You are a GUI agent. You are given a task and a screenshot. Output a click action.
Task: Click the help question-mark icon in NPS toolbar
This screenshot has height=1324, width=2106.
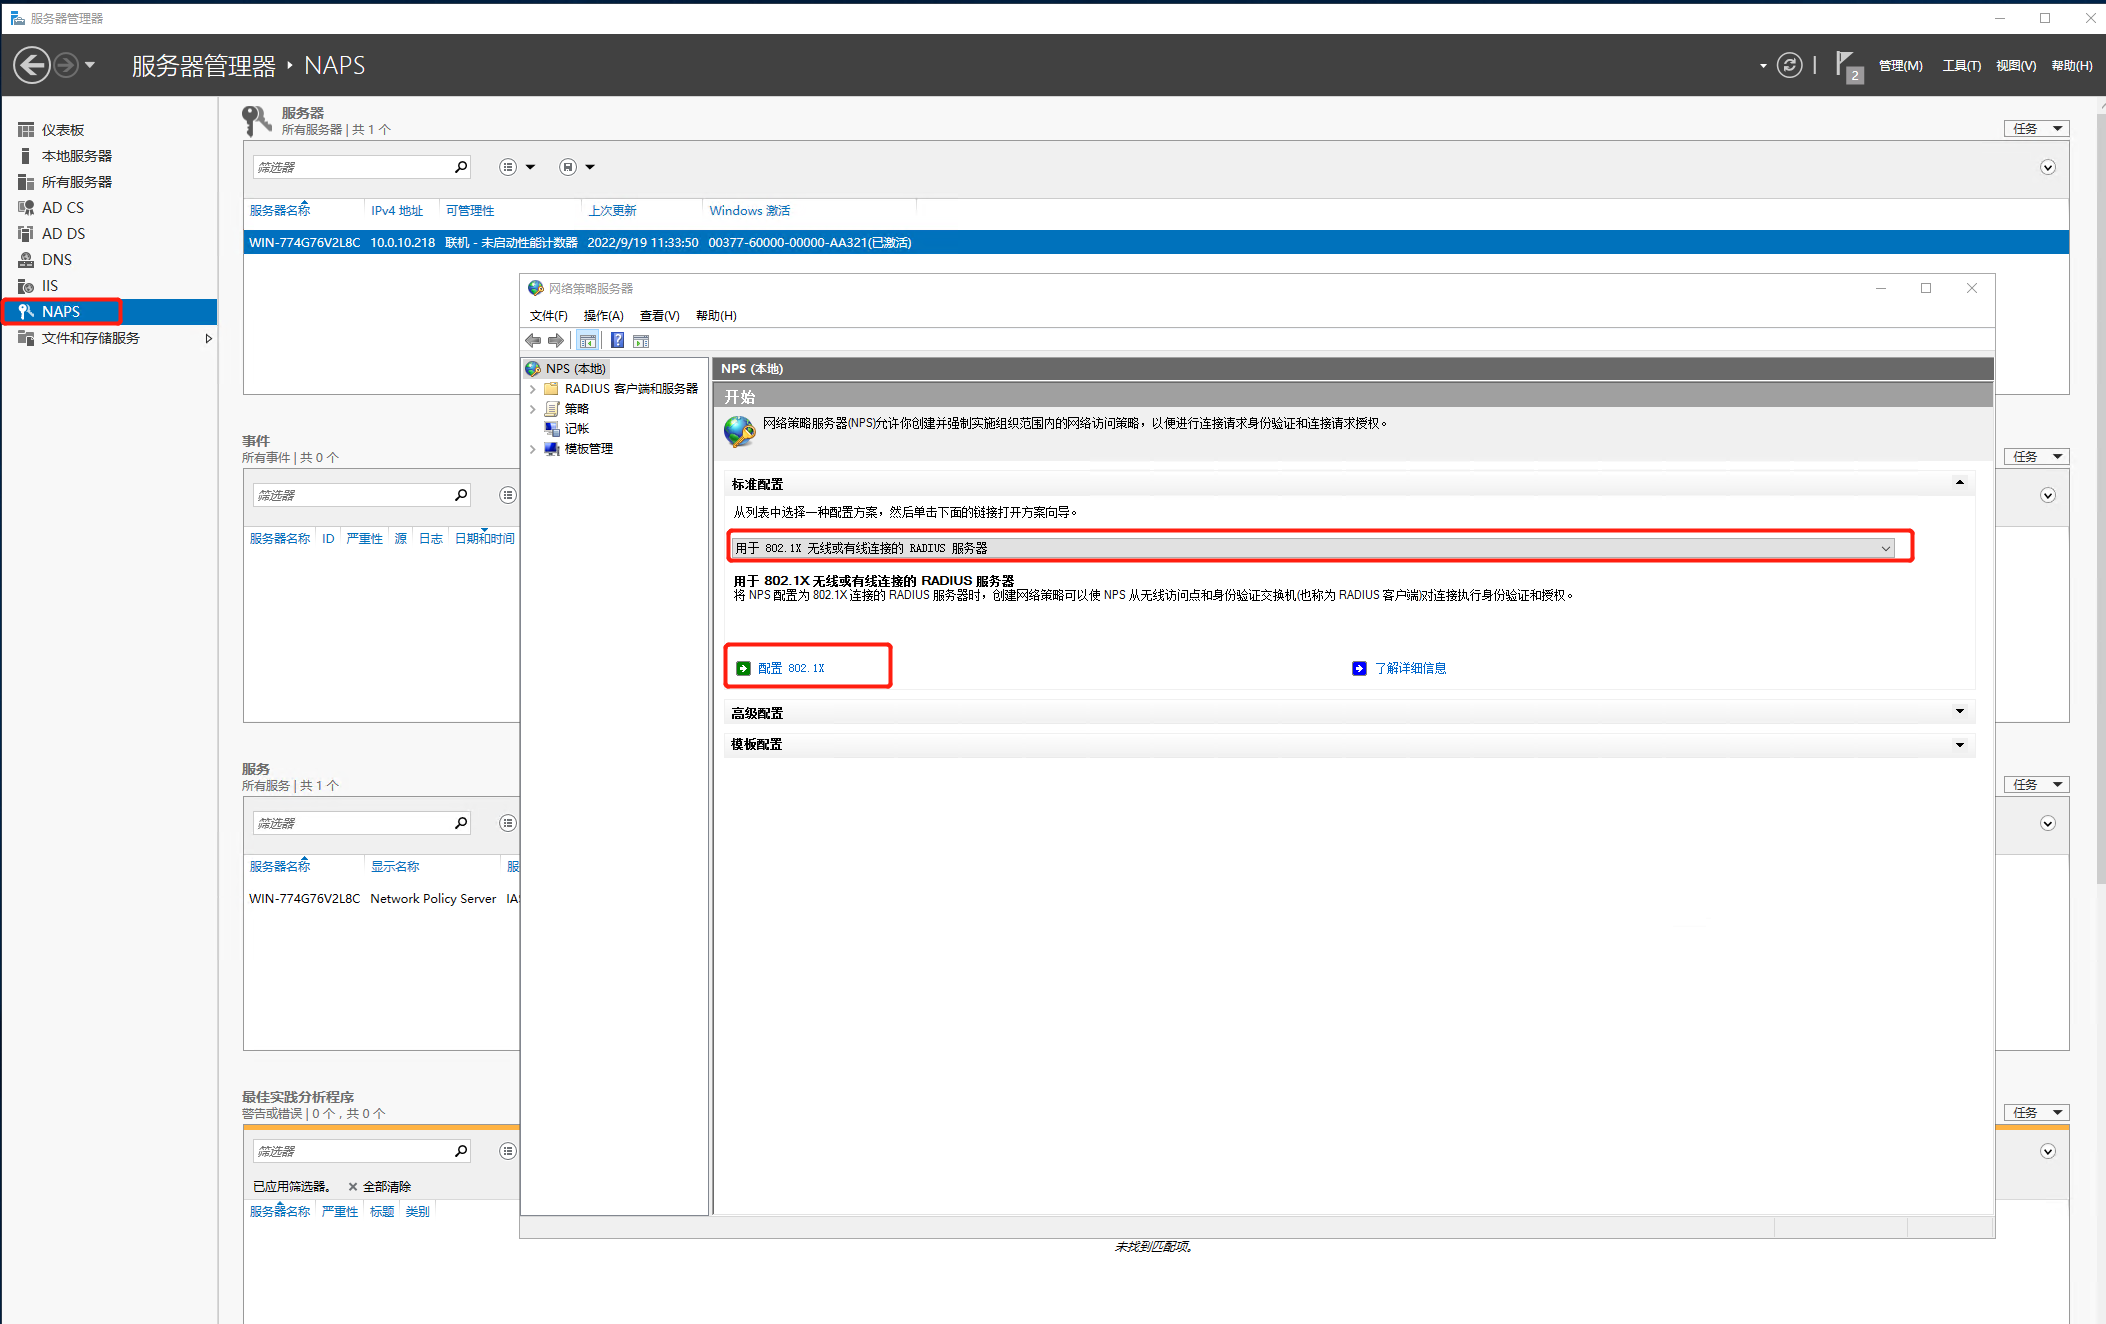point(618,341)
